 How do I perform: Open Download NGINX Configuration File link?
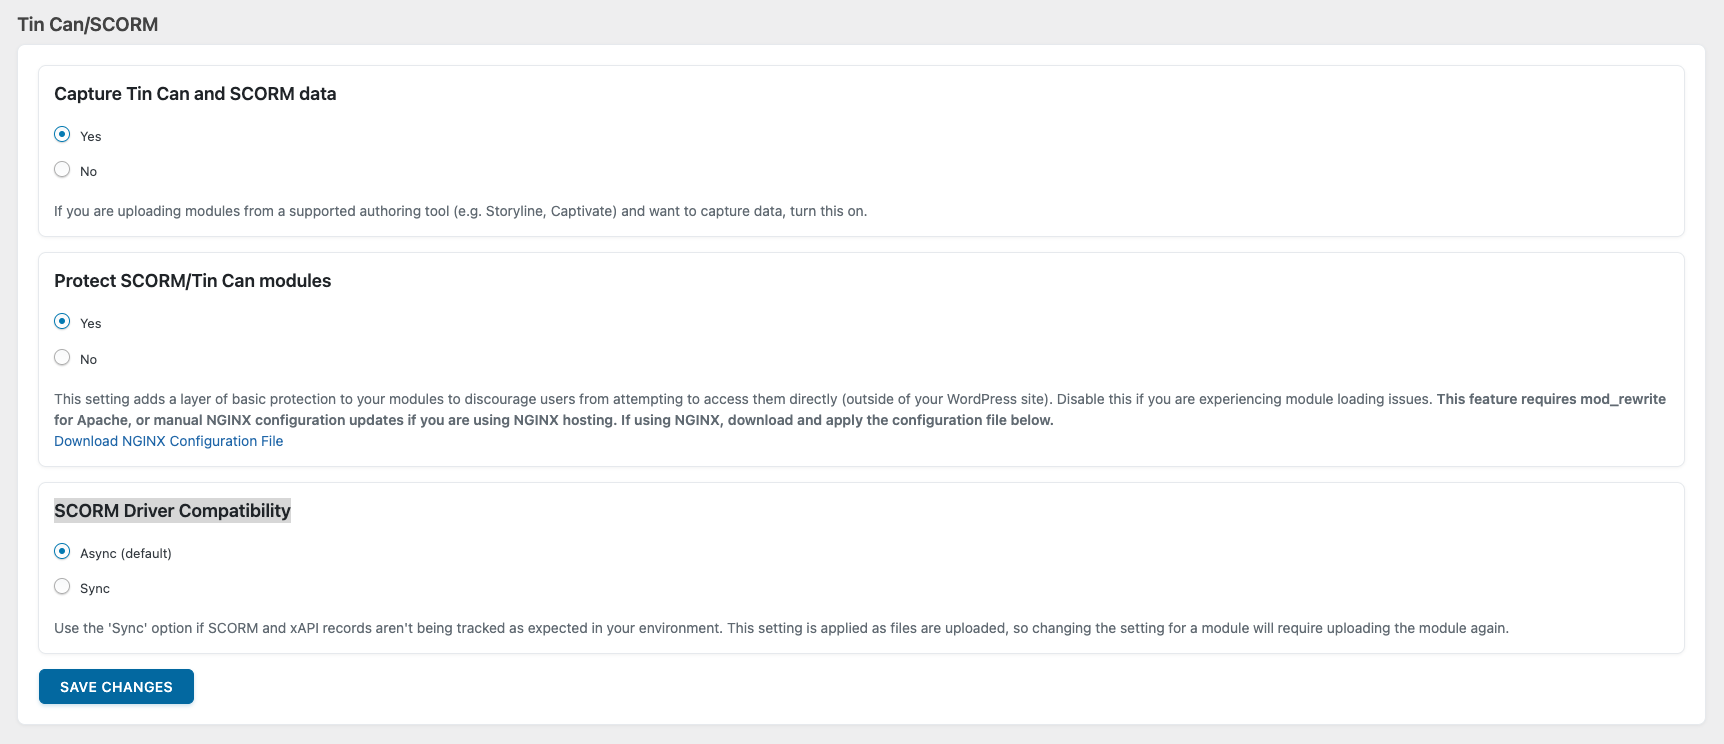[x=168, y=441]
